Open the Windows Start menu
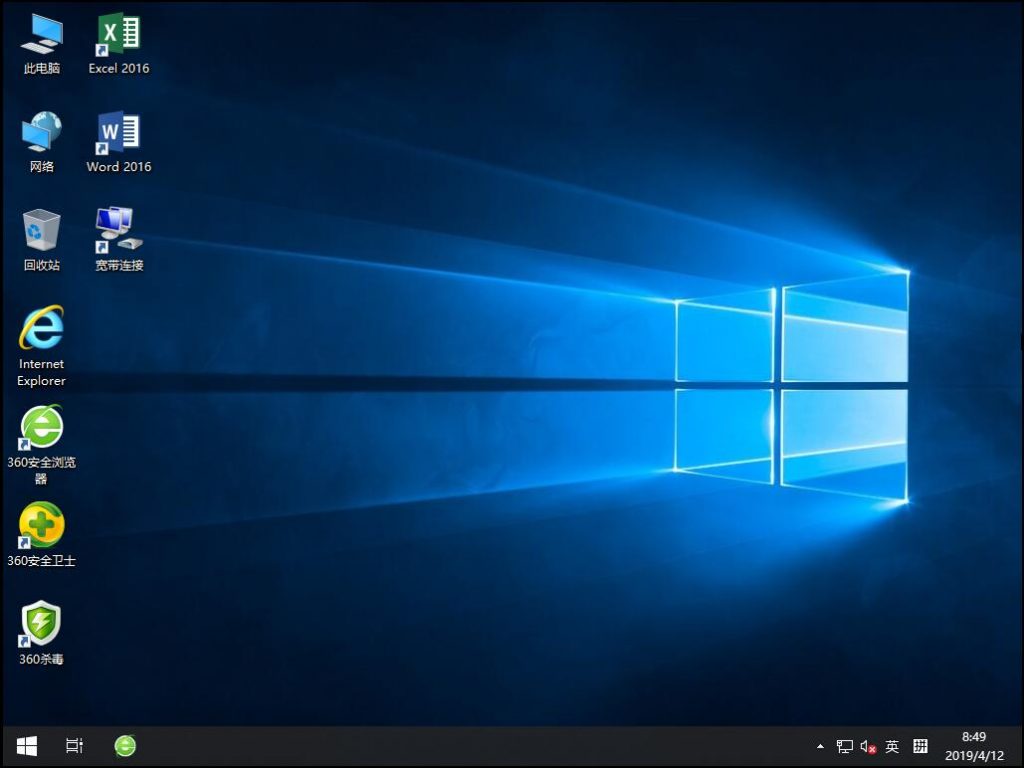This screenshot has width=1024, height=768. tap(27, 746)
